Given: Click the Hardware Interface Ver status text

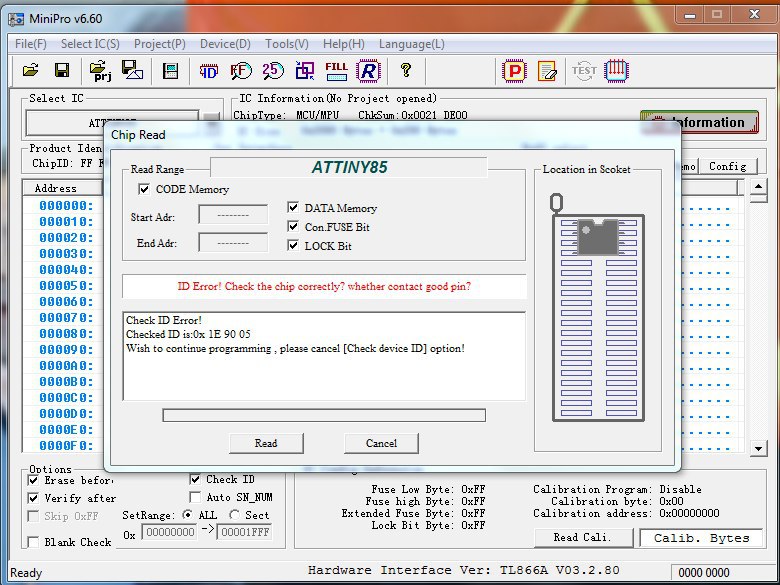Looking at the screenshot, I should (464, 570).
